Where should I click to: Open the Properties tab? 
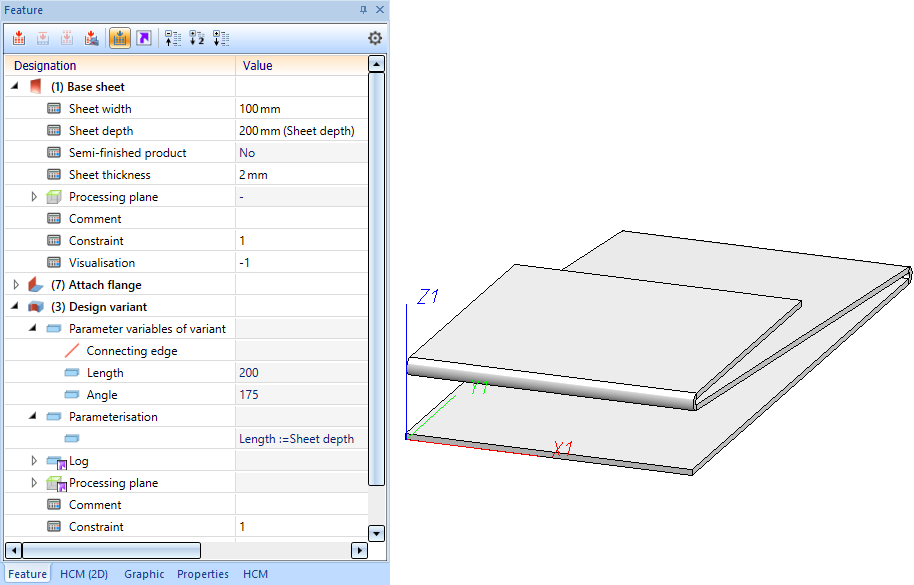[x=203, y=574]
